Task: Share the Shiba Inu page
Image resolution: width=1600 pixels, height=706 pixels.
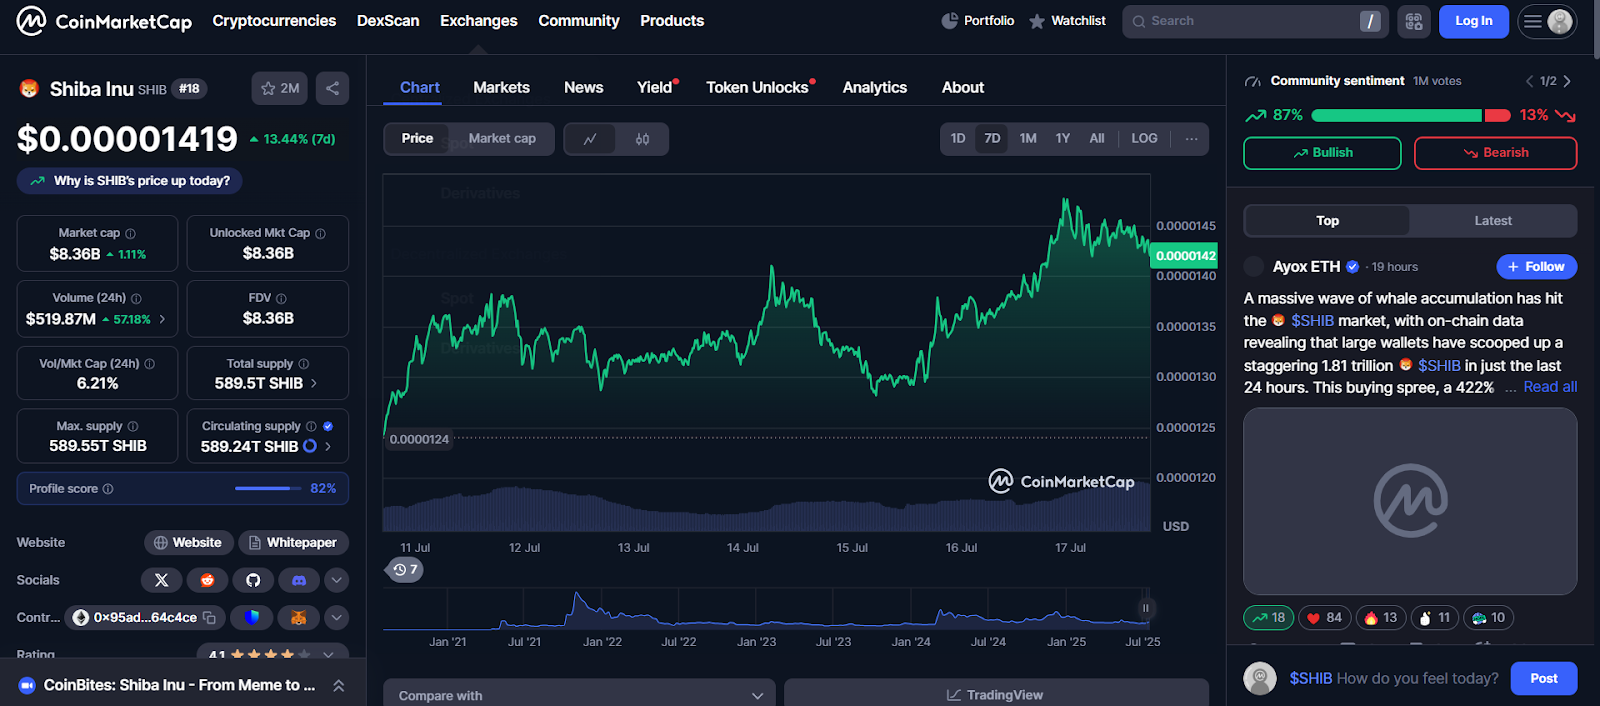Action: pyautogui.click(x=332, y=88)
